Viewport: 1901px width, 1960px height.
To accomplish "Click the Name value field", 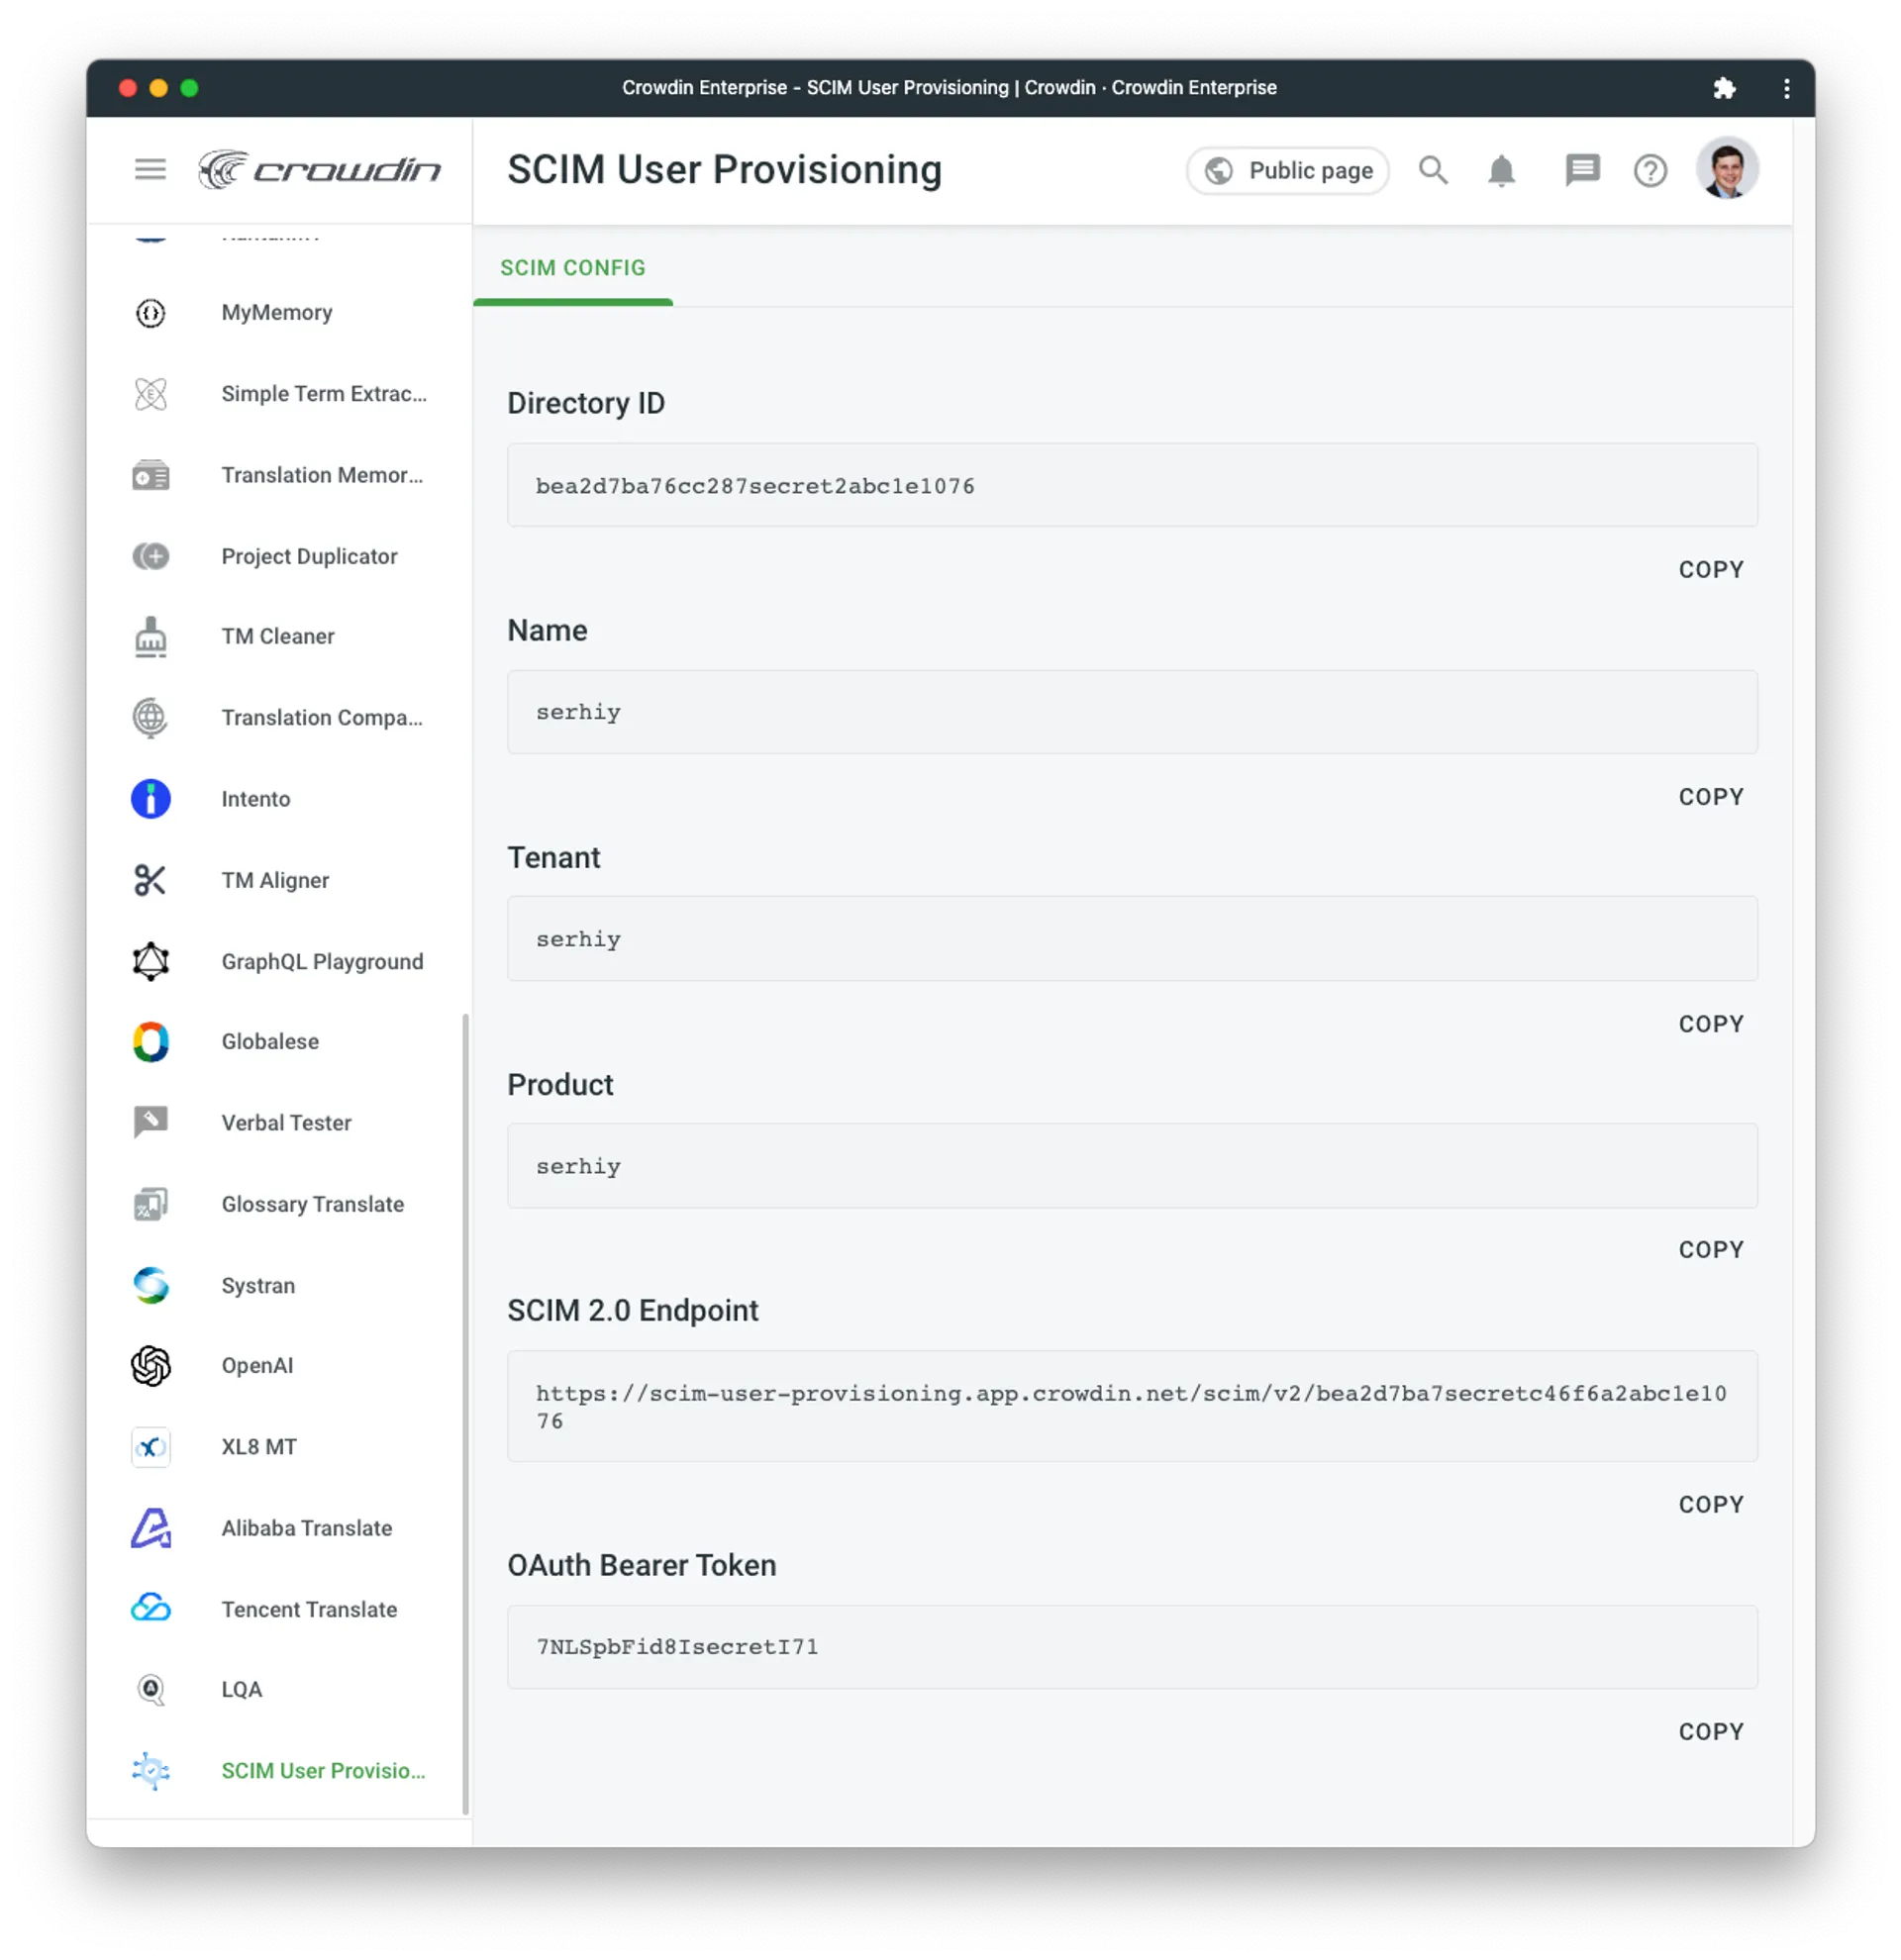I will pos(1131,712).
